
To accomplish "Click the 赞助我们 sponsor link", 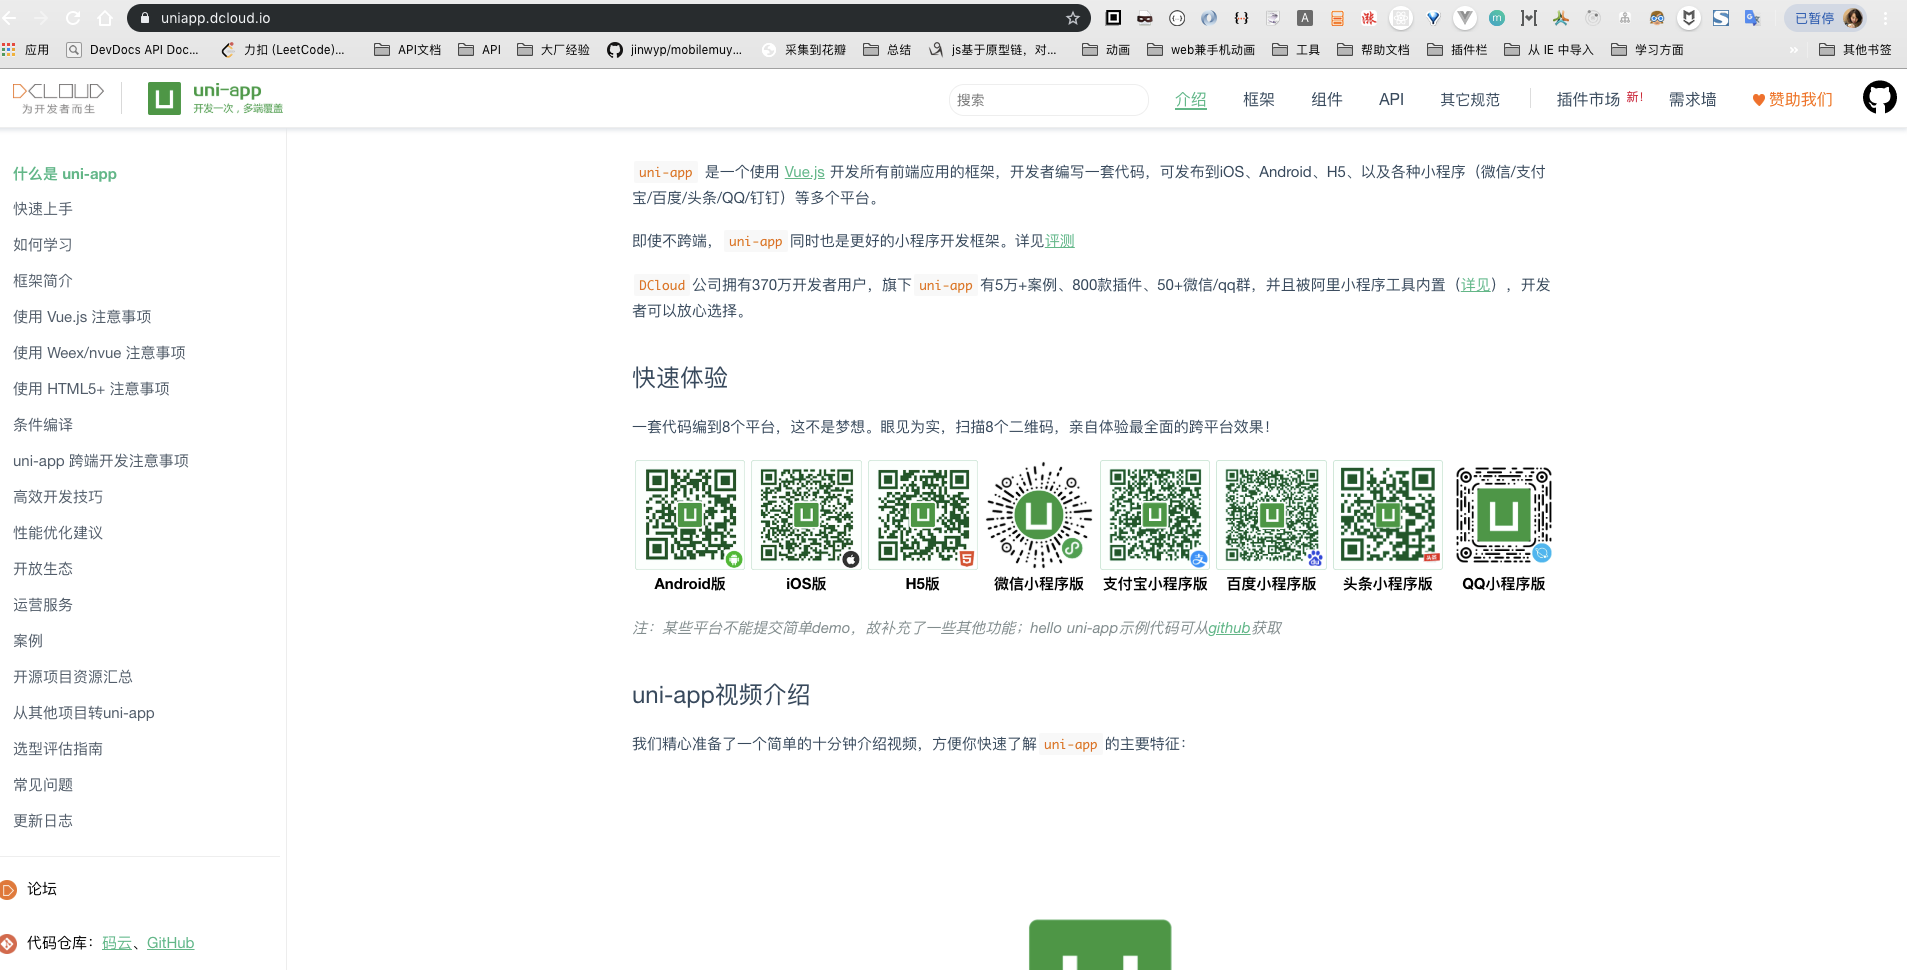I will (1792, 99).
